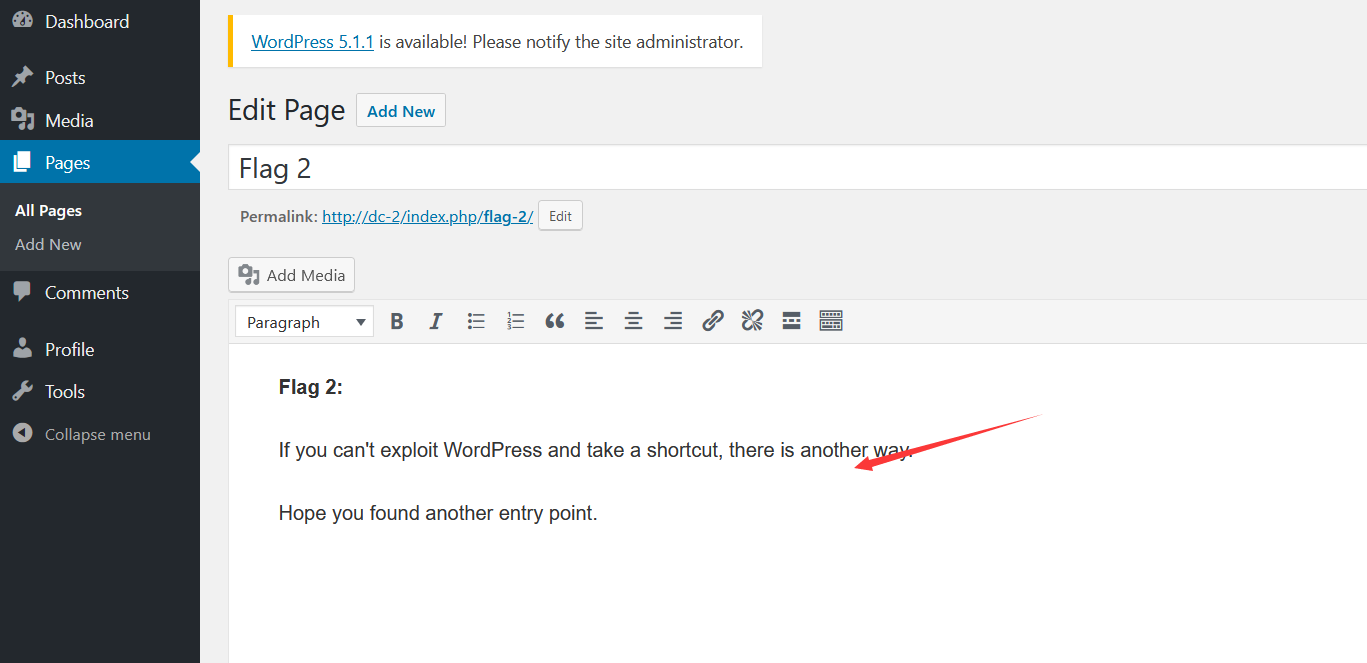Insert a numbered list
1367x663 pixels.
[x=516, y=321]
